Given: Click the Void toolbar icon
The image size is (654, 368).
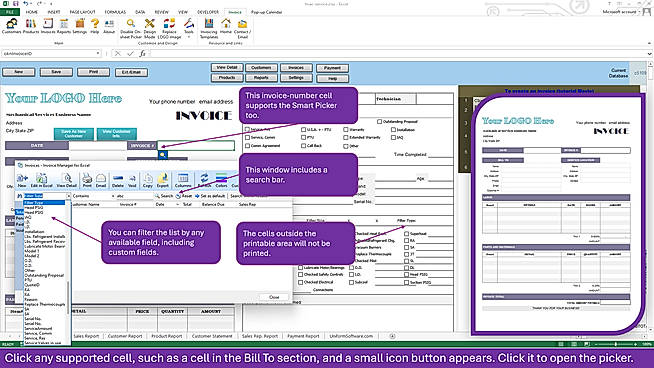Looking at the screenshot, I should tap(132, 180).
